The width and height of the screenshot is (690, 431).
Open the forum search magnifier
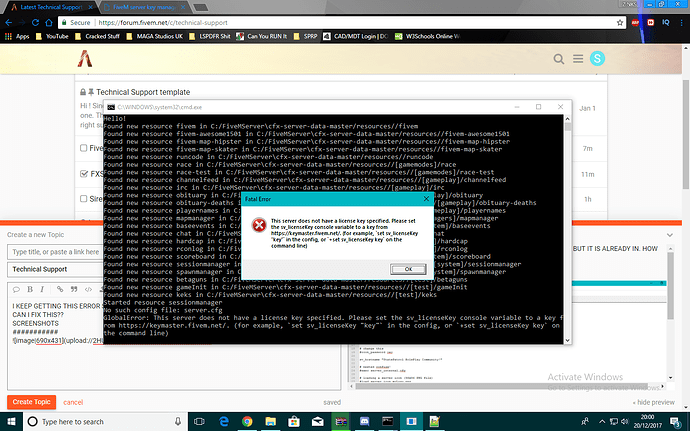pos(559,59)
